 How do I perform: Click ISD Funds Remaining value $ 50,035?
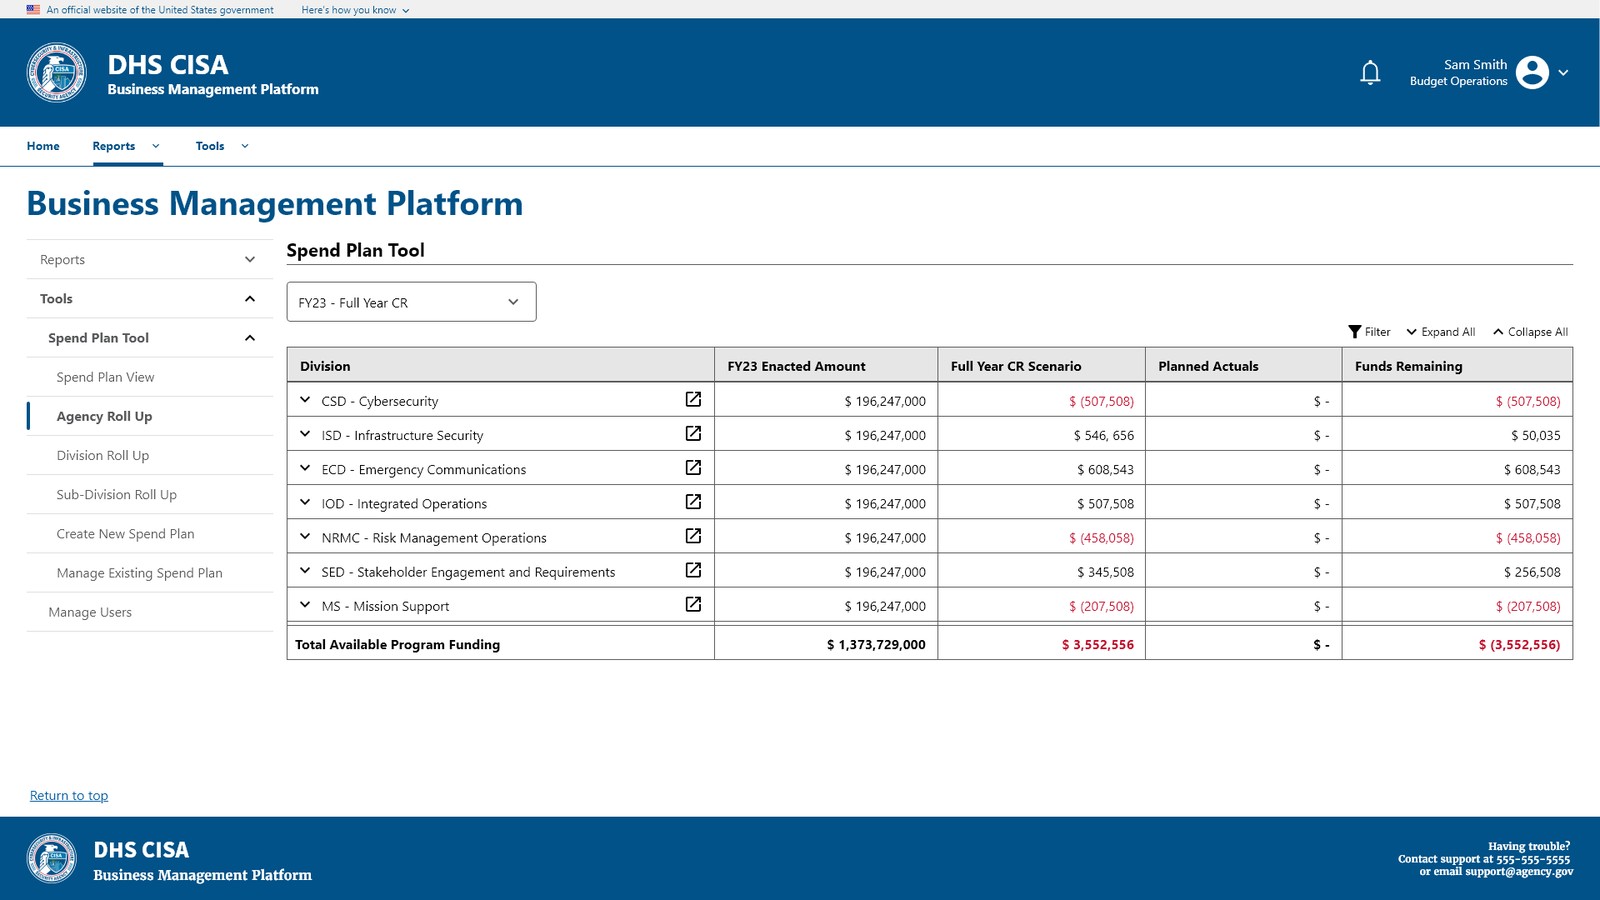[1535, 436]
